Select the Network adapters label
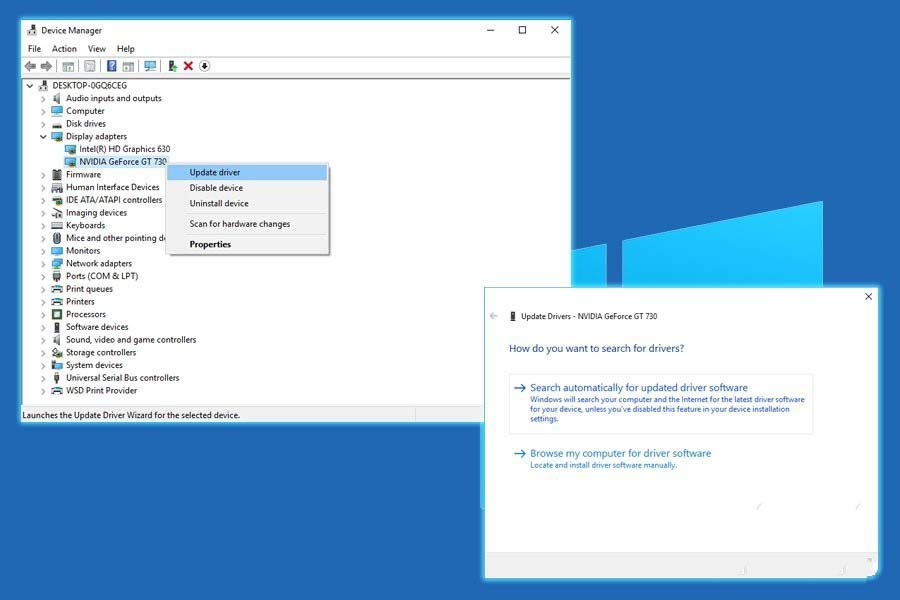 [x=99, y=264]
